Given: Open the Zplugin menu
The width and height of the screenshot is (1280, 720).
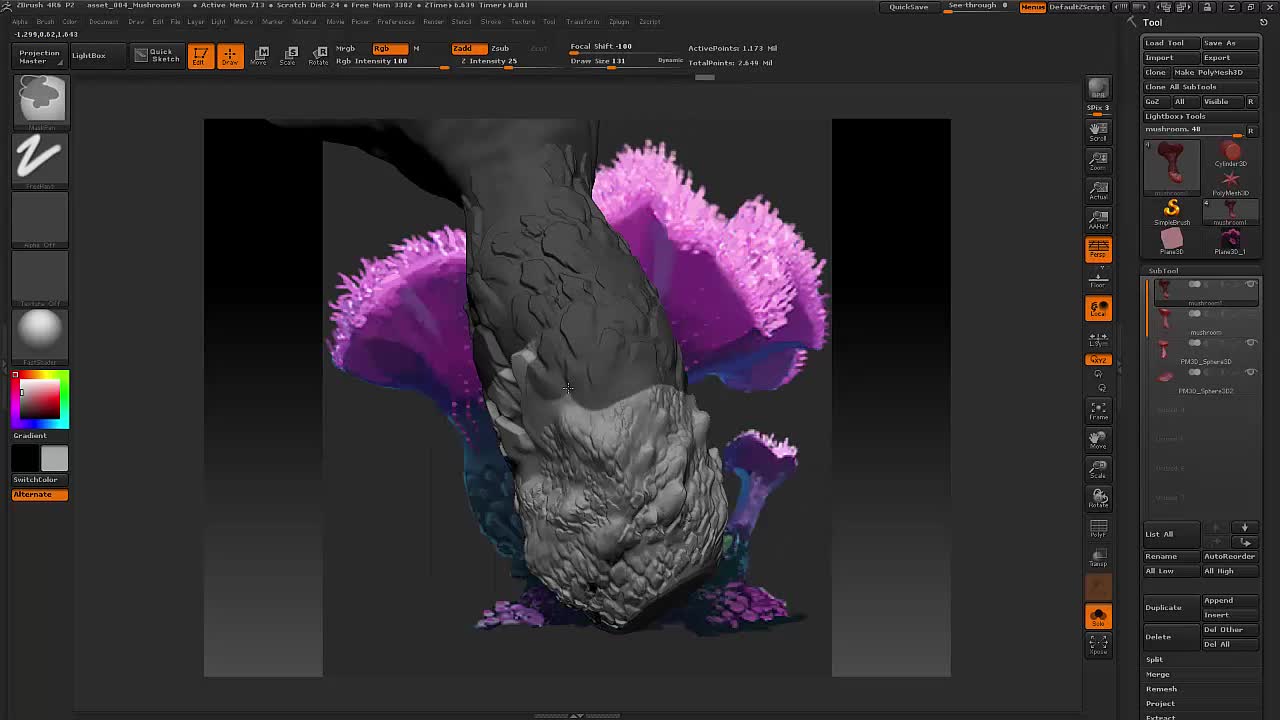Looking at the screenshot, I should pyautogui.click(x=619, y=21).
